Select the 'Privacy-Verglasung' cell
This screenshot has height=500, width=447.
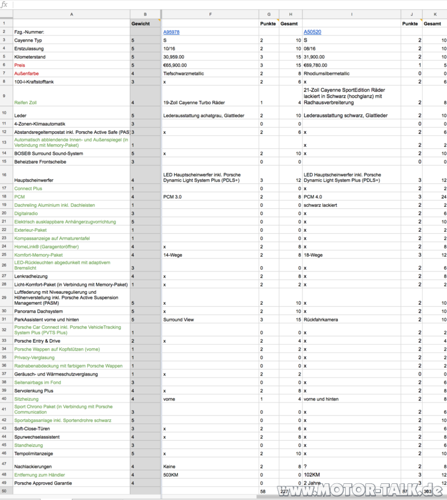(71, 358)
